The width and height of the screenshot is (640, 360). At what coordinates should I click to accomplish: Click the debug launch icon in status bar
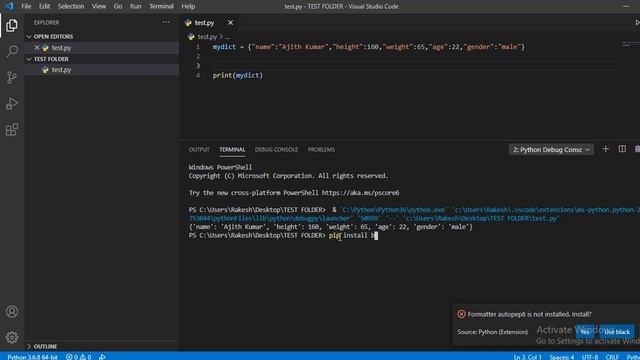point(102,357)
